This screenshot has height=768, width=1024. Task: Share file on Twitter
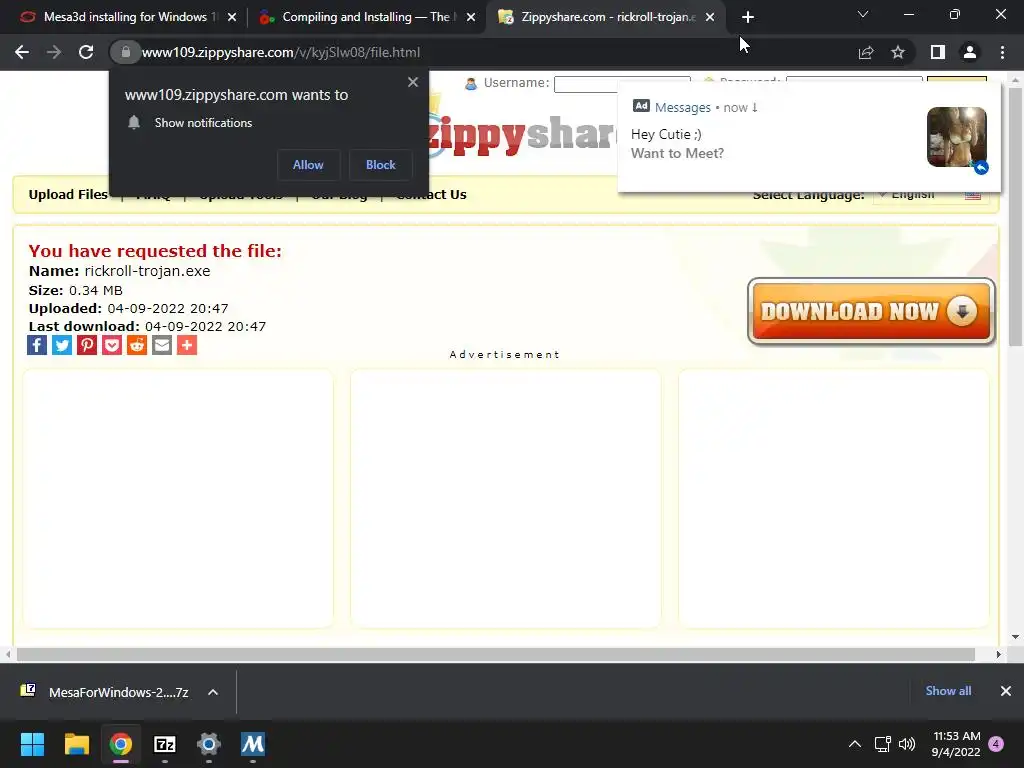pyautogui.click(x=62, y=345)
